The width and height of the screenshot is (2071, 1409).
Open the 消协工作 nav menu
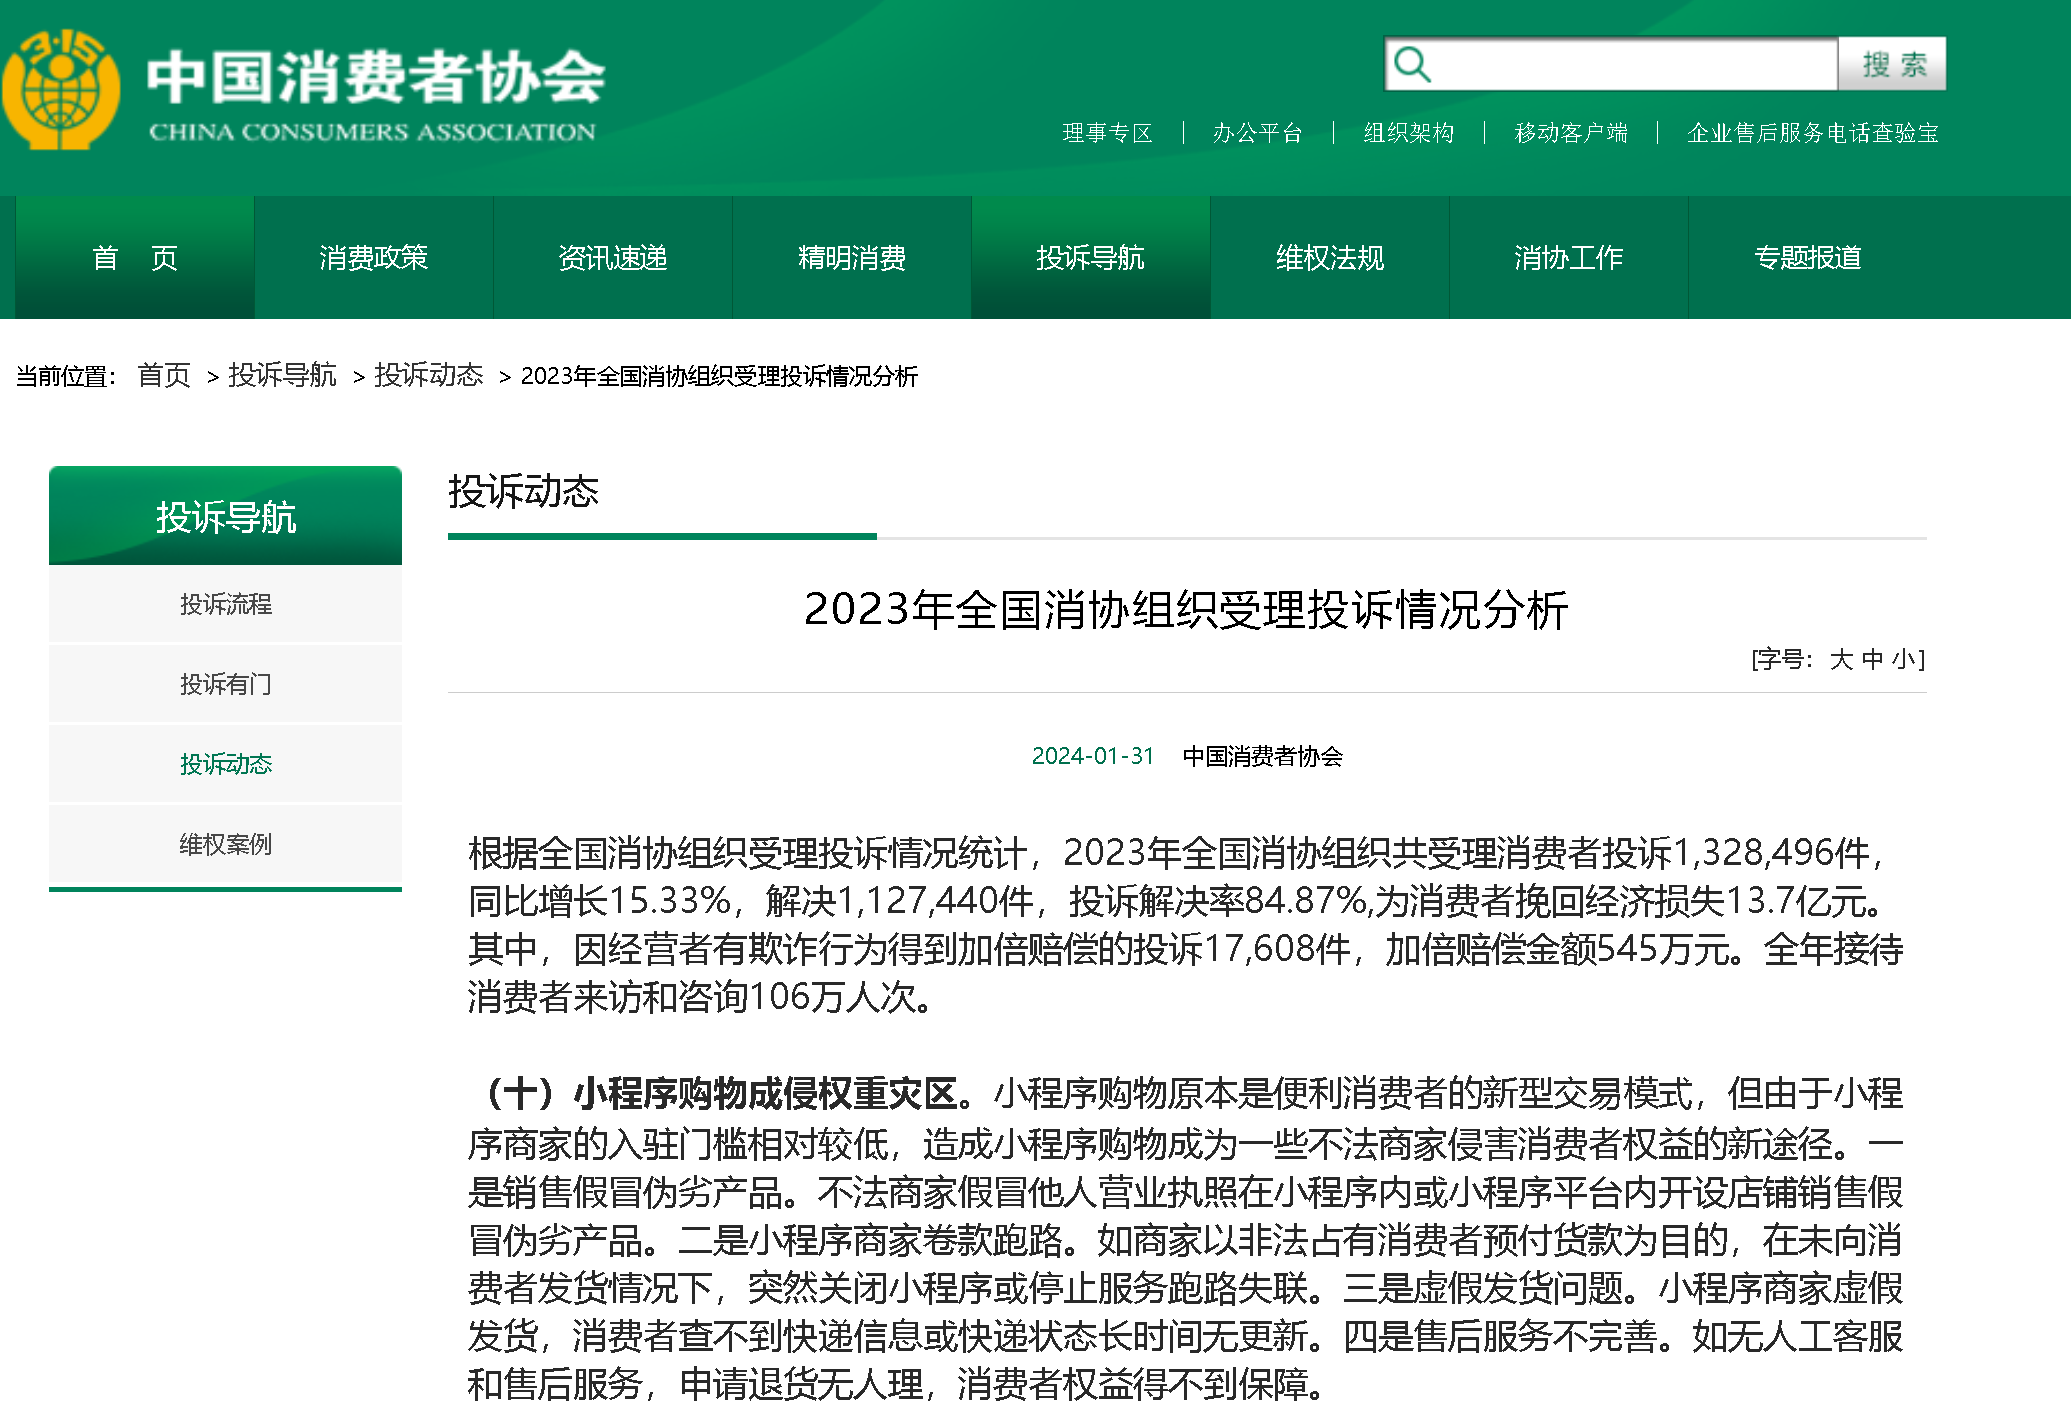(x=1568, y=258)
